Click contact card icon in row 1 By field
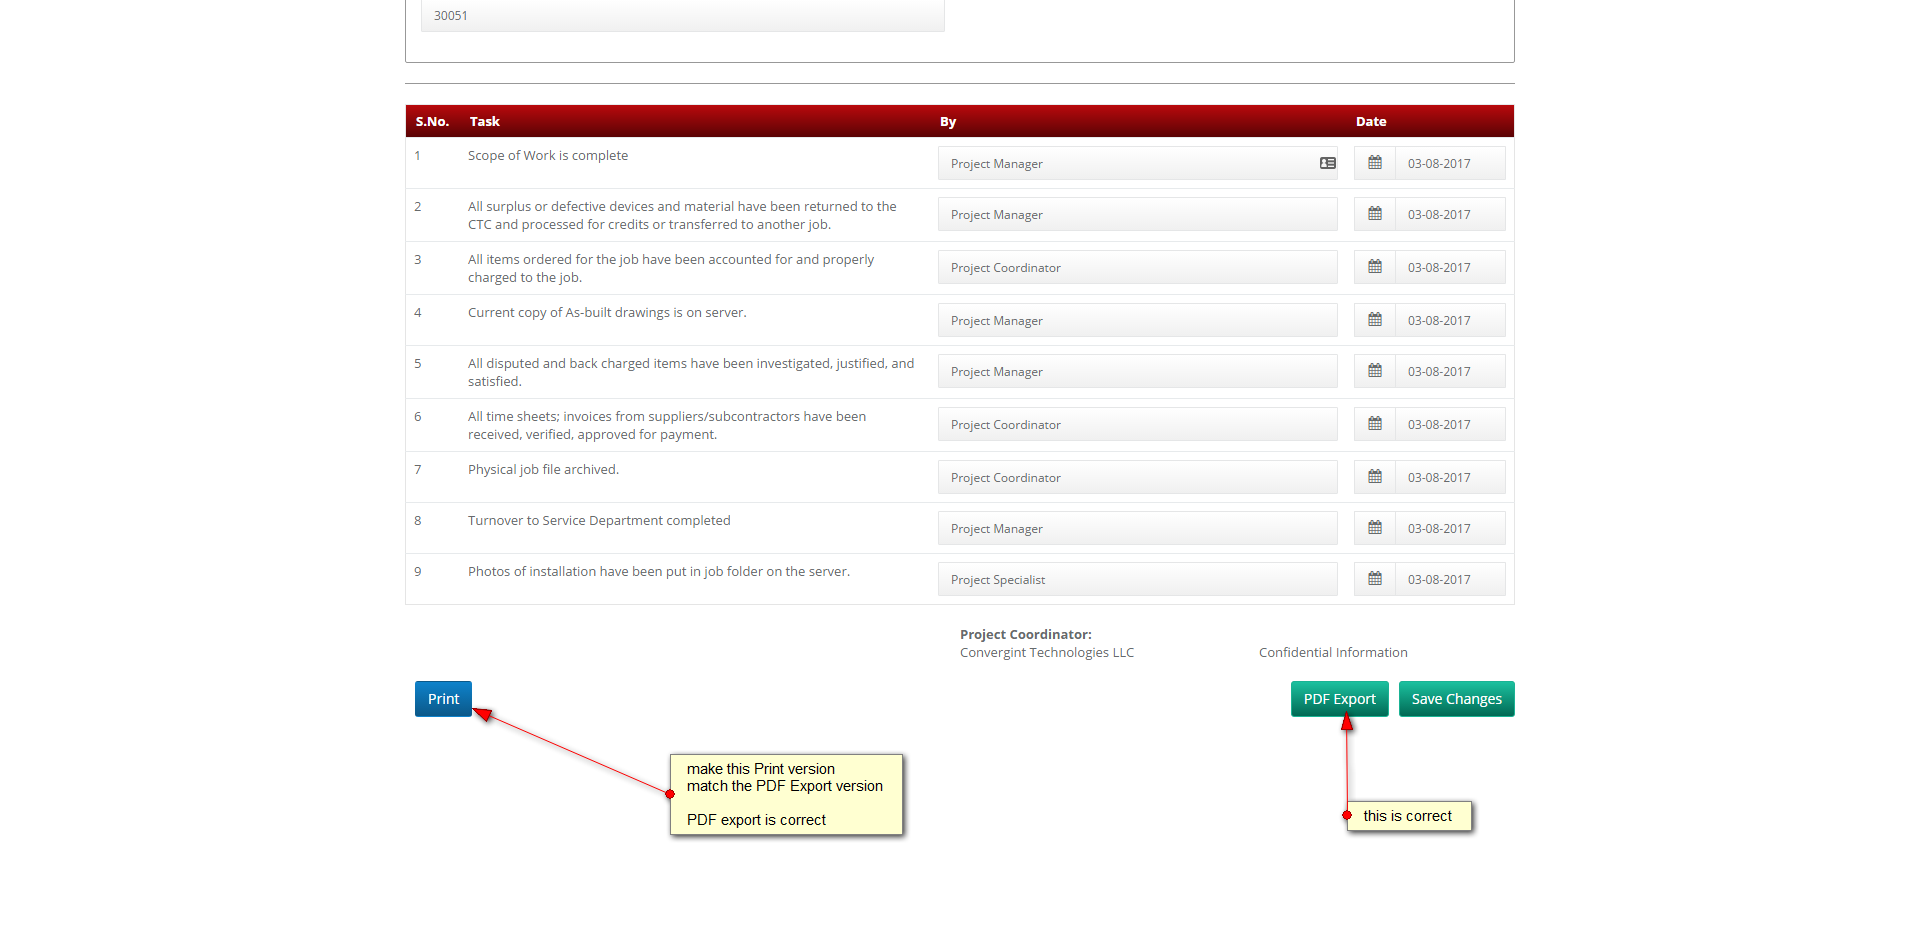 (x=1327, y=163)
